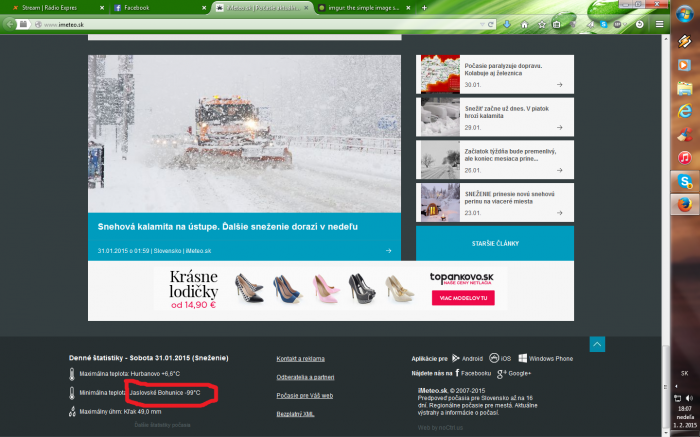Launch Internet Explorer from taskbar
Image resolution: width=700 pixels, height=437 pixels.
point(684,111)
